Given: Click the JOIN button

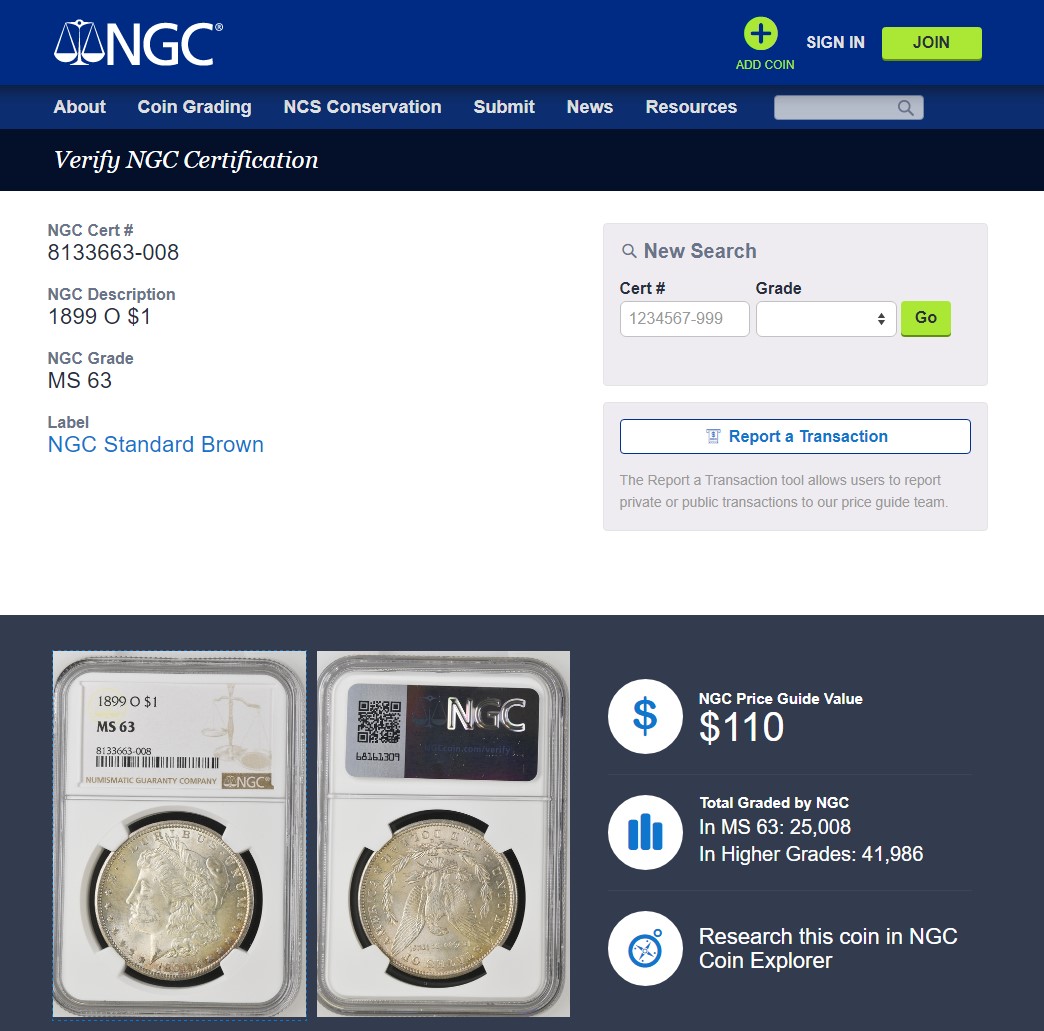Looking at the screenshot, I should point(931,43).
